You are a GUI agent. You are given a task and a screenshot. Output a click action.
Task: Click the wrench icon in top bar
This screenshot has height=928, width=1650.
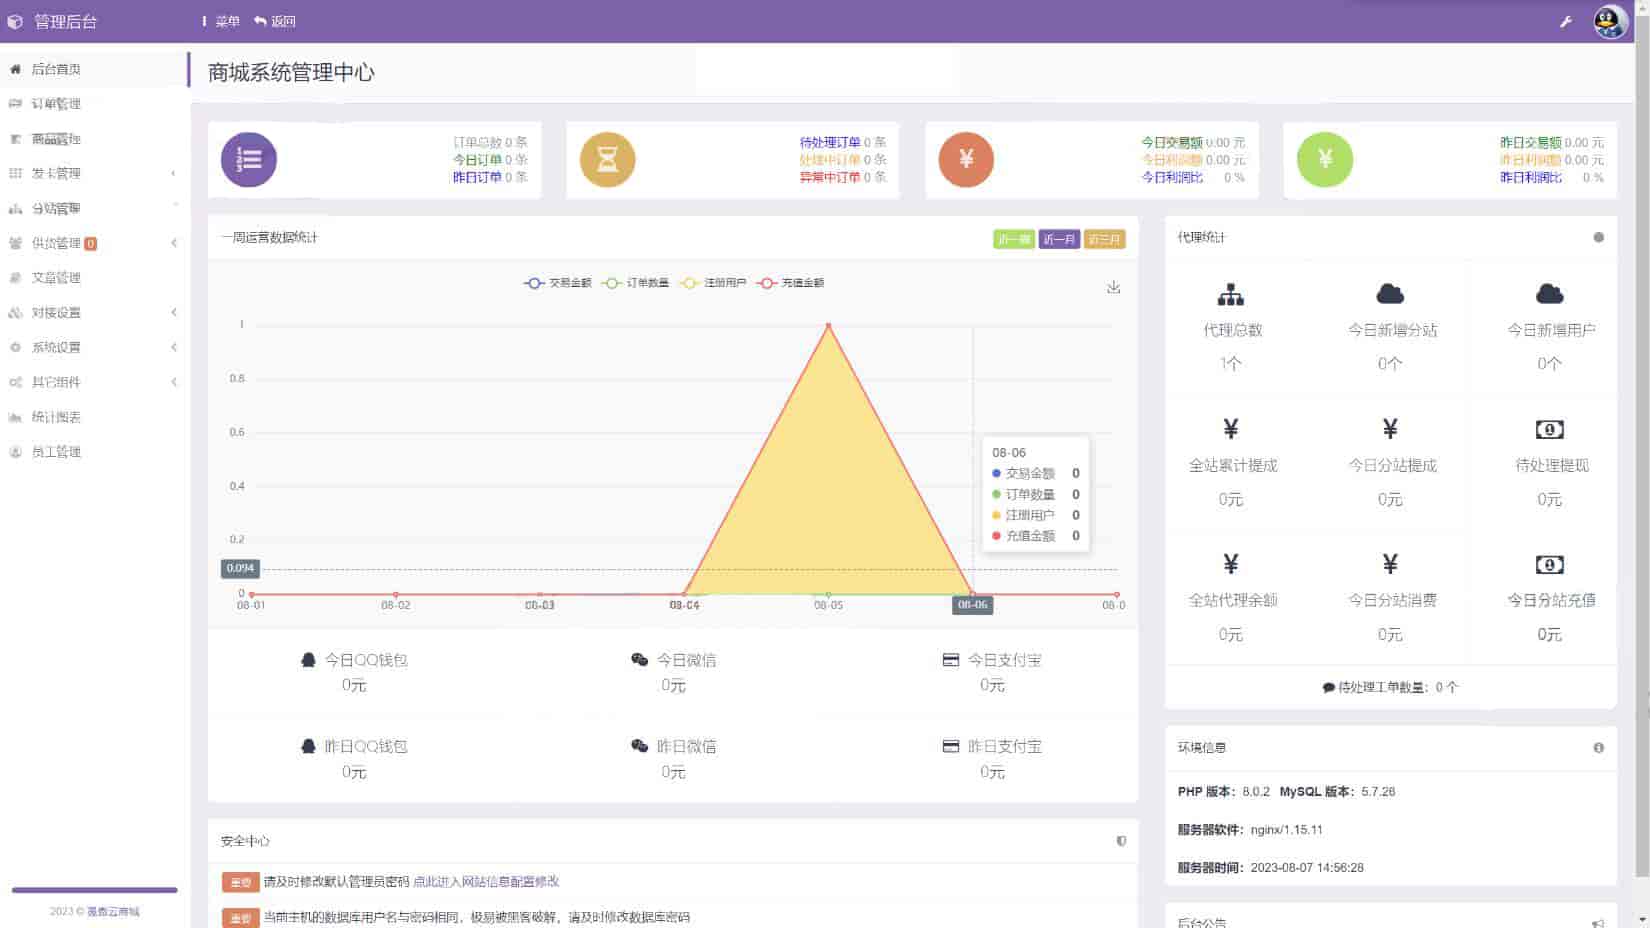pyautogui.click(x=1565, y=21)
